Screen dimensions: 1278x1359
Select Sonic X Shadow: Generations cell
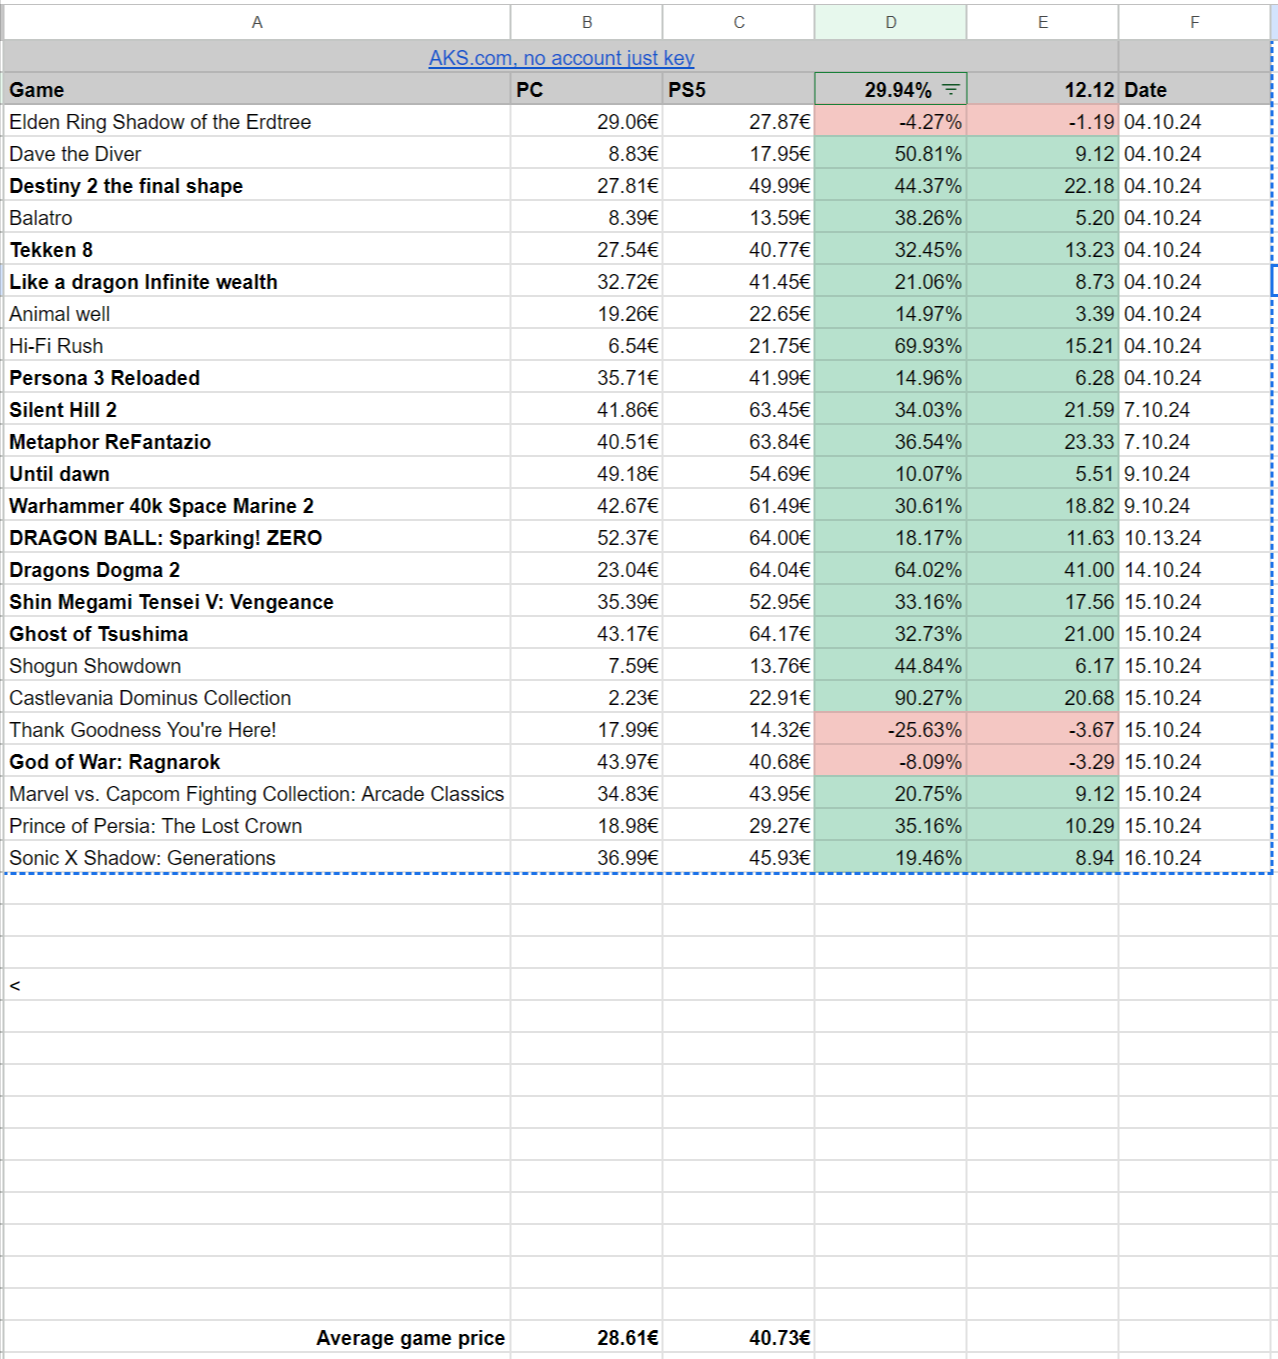[x=257, y=858]
